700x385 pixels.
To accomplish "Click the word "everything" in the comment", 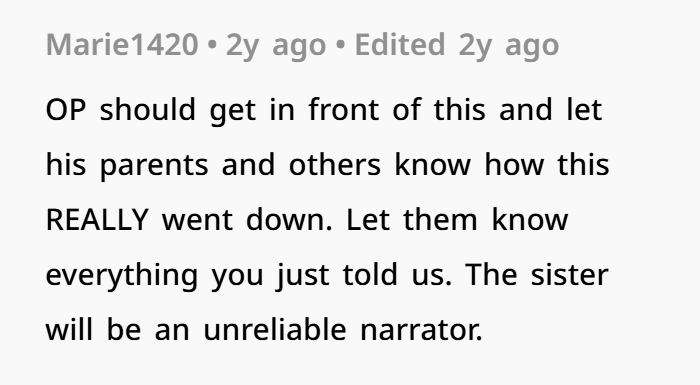I will 122,276.
